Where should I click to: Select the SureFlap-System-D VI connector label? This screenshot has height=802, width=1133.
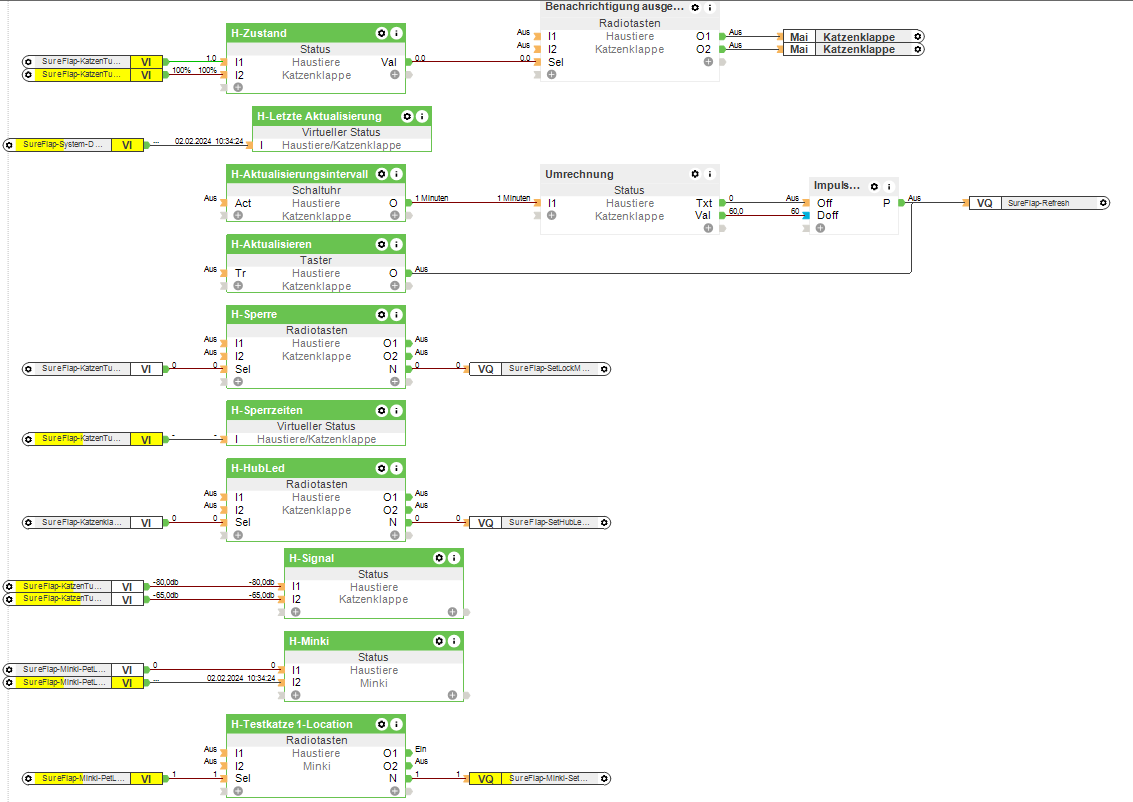pos(63,145)
